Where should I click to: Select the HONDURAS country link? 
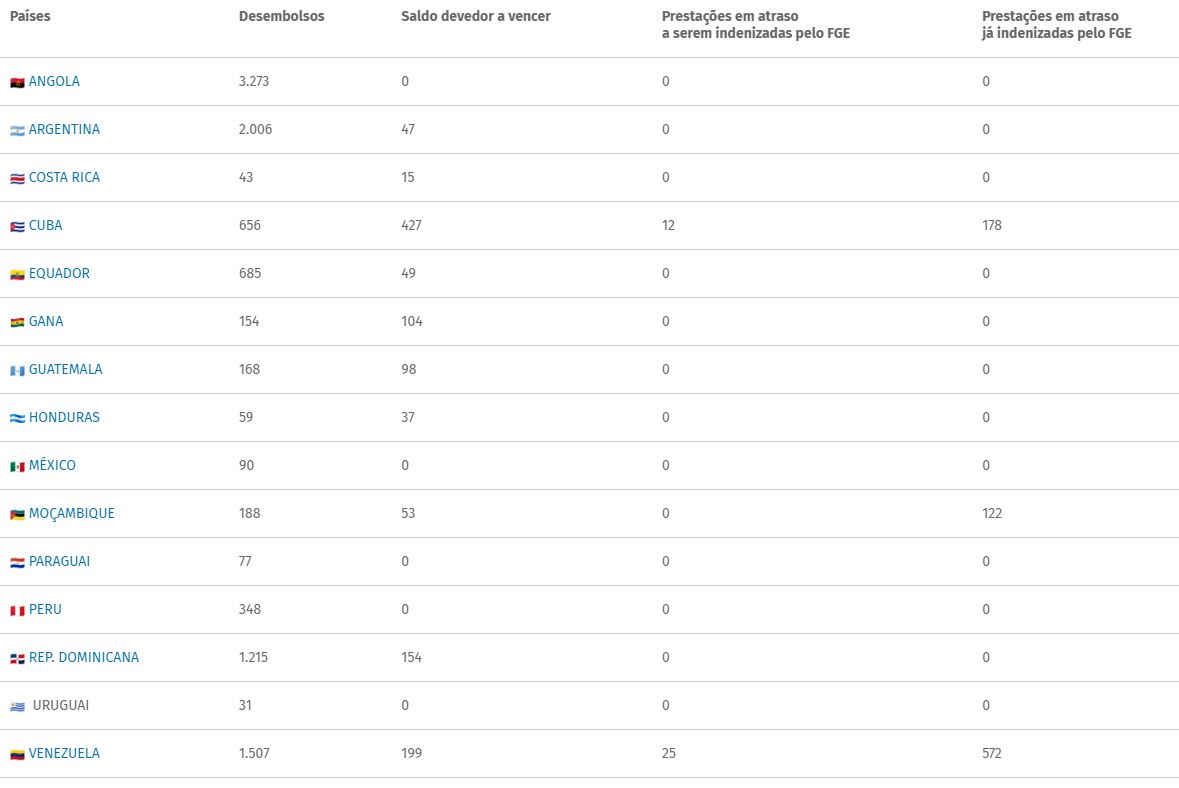tap(64, 417)
